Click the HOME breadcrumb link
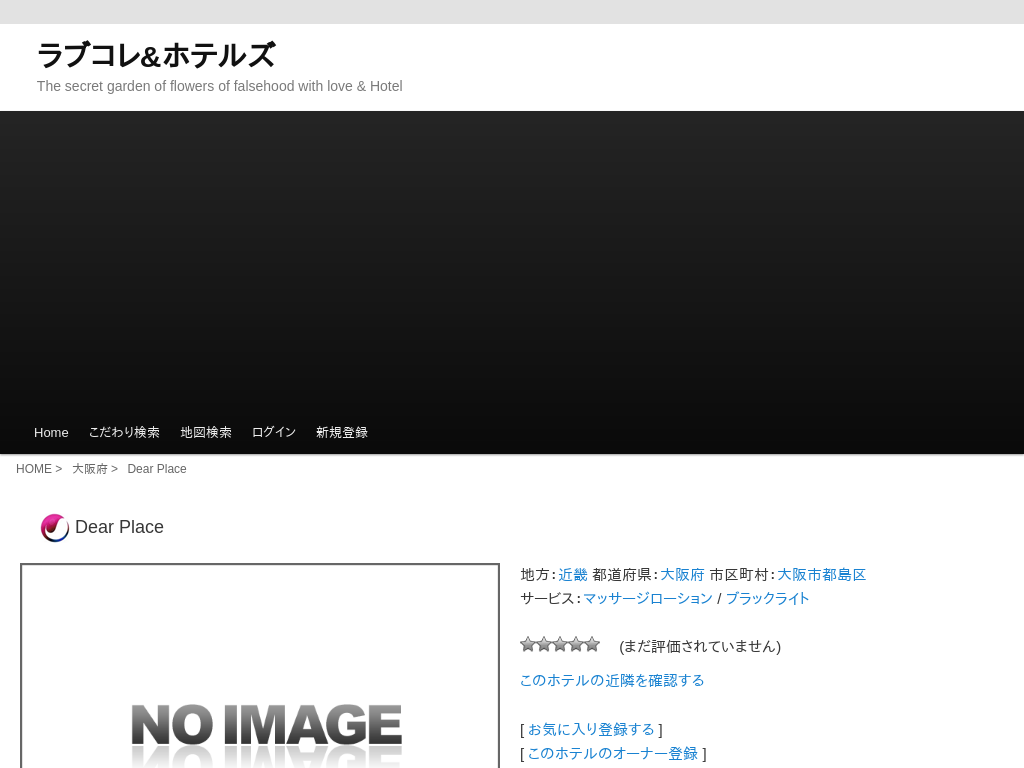This screenshot has height=768, width=1024. pos(34,469)
